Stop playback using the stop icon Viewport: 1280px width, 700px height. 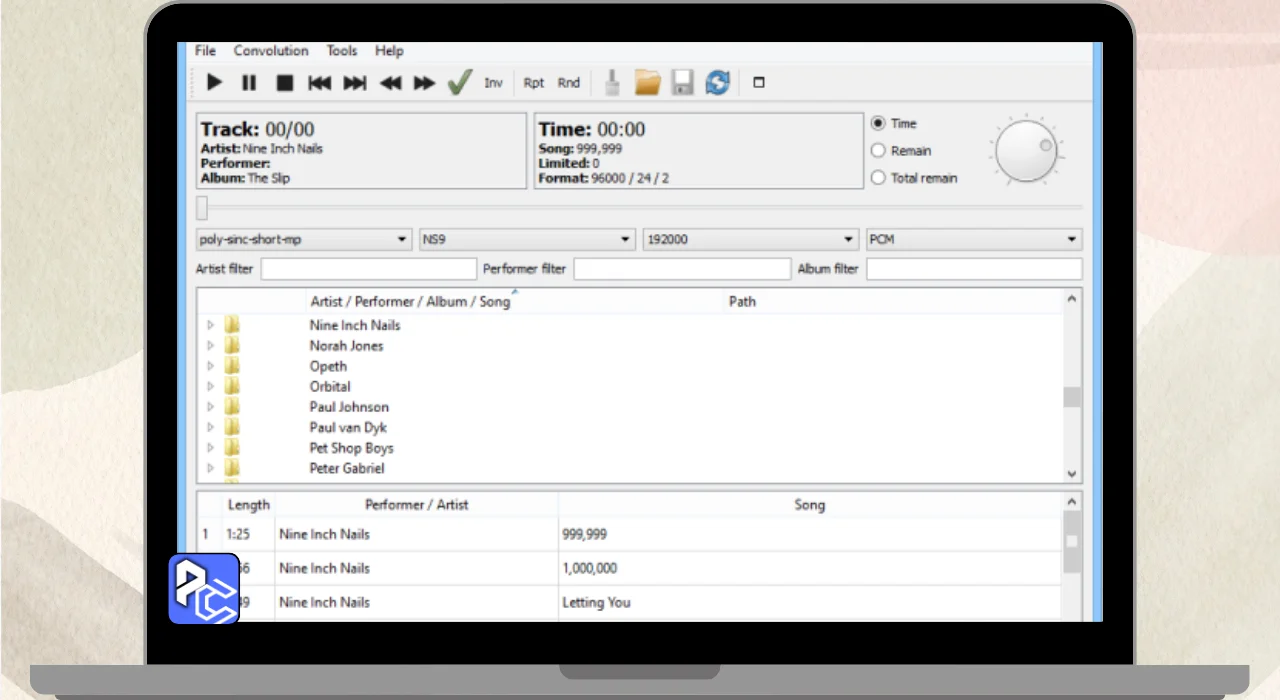pyautogui.click(x=285, y=83)
